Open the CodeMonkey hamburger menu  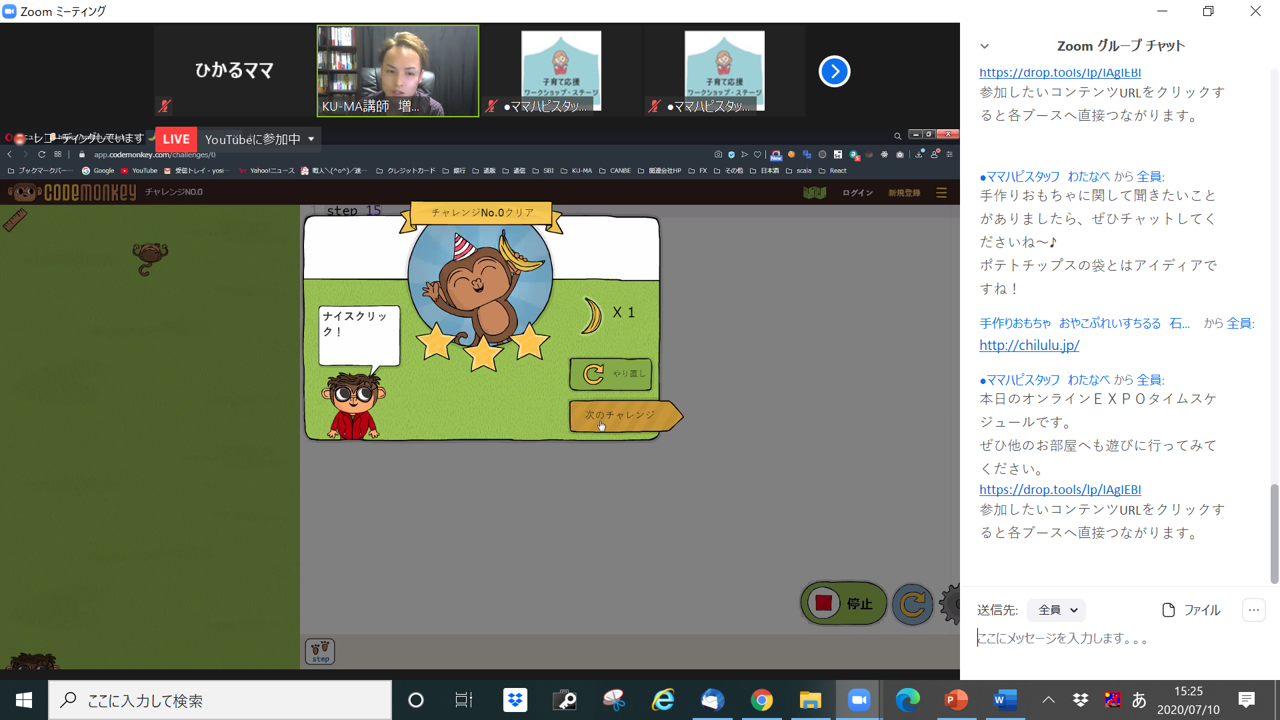tap(941, 192)
